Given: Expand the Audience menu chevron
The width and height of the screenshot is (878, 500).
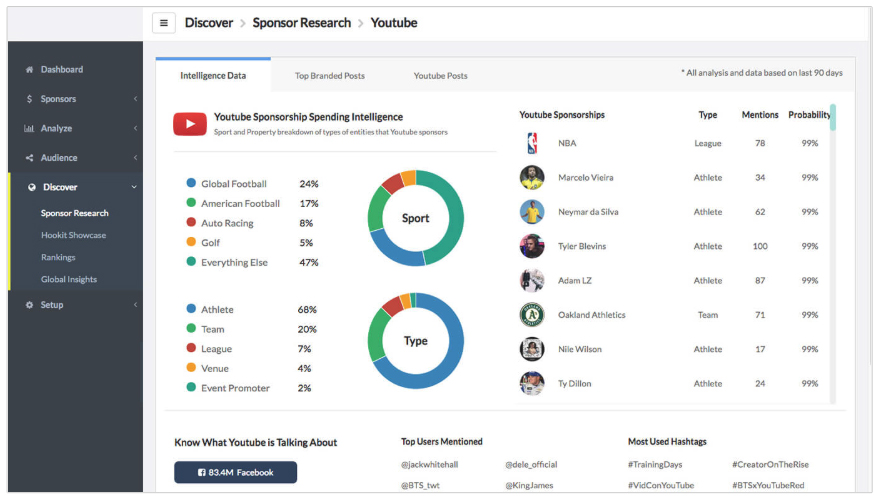Looking at the screenshot, I should point(135,158).
